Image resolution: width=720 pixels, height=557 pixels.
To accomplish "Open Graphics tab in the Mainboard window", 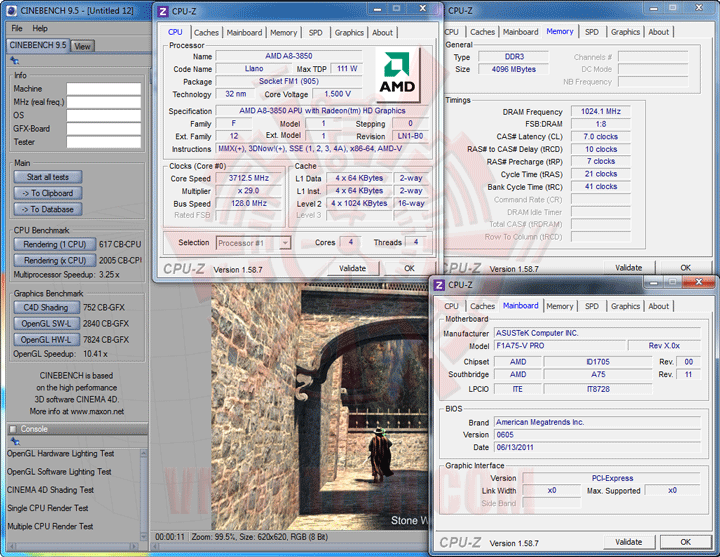I will coord(625,306).
